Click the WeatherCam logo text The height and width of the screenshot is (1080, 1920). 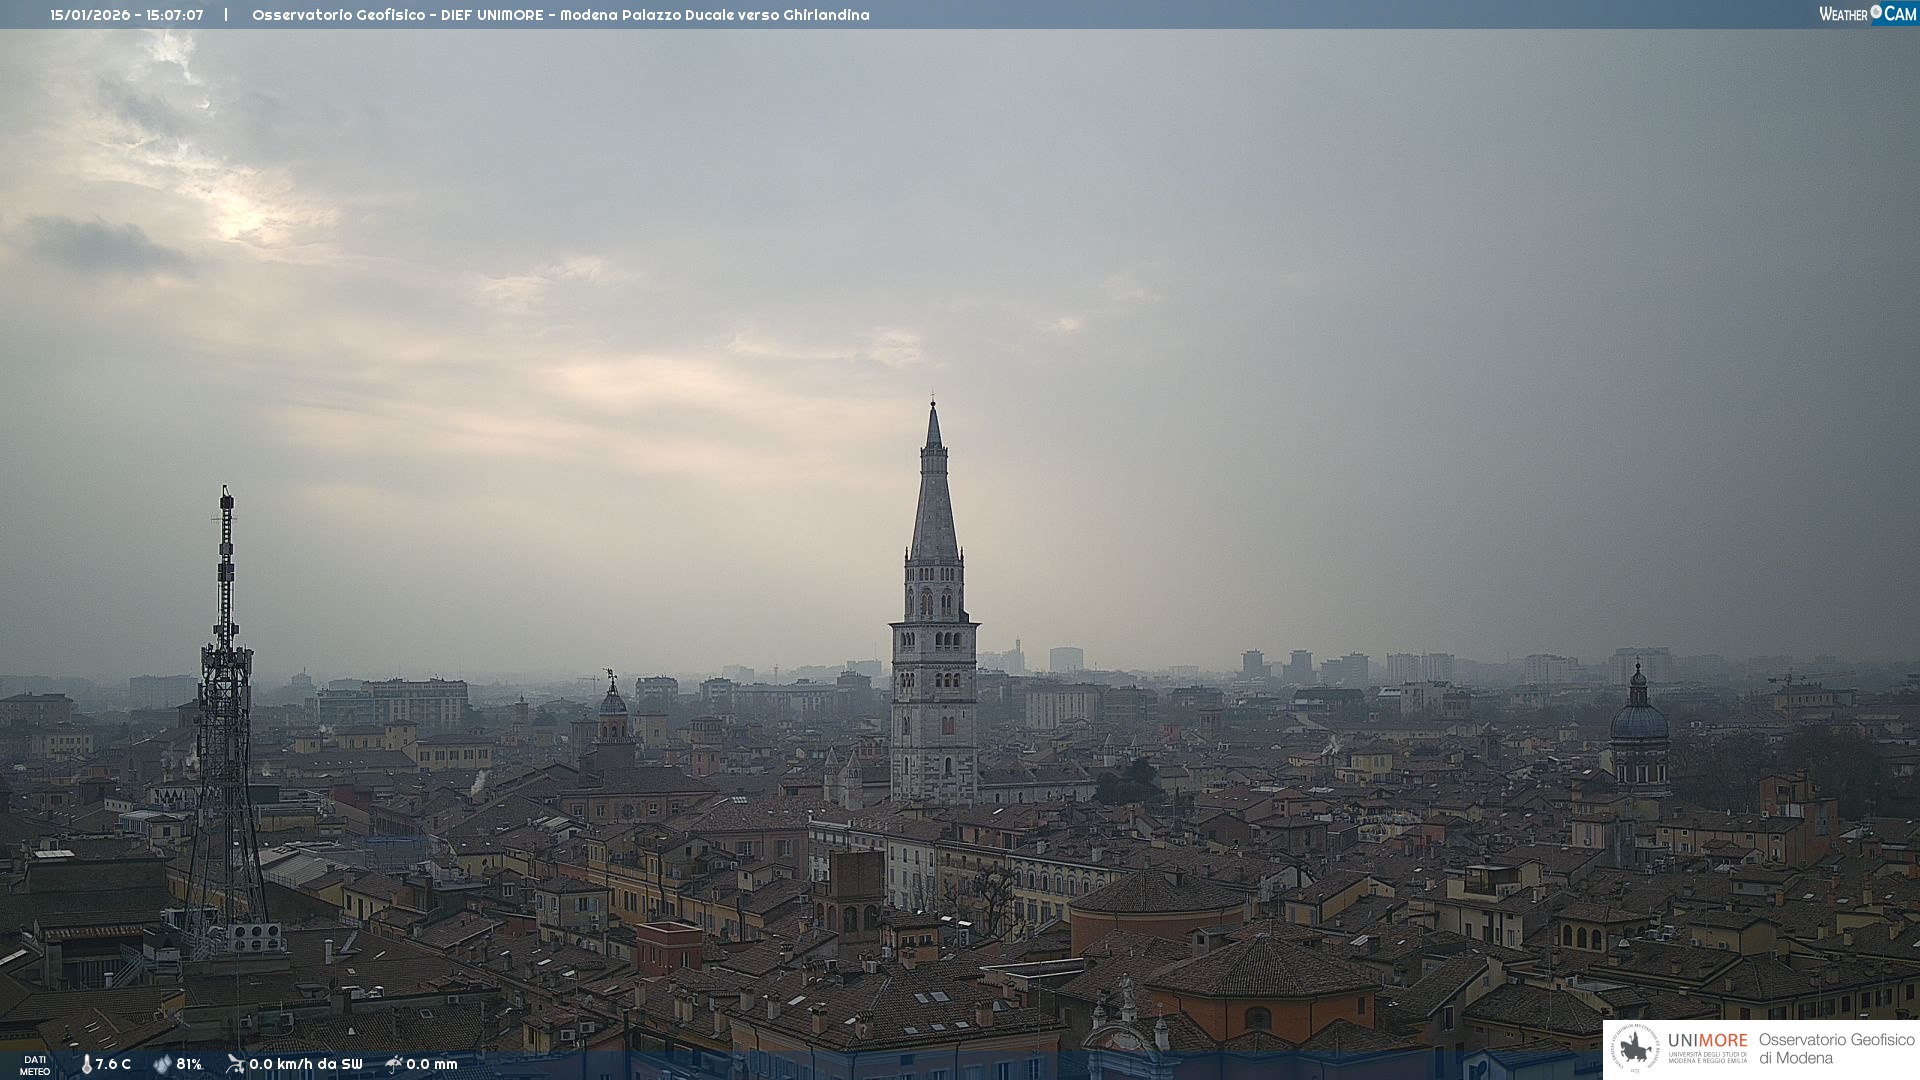(x=1843, y=14)
